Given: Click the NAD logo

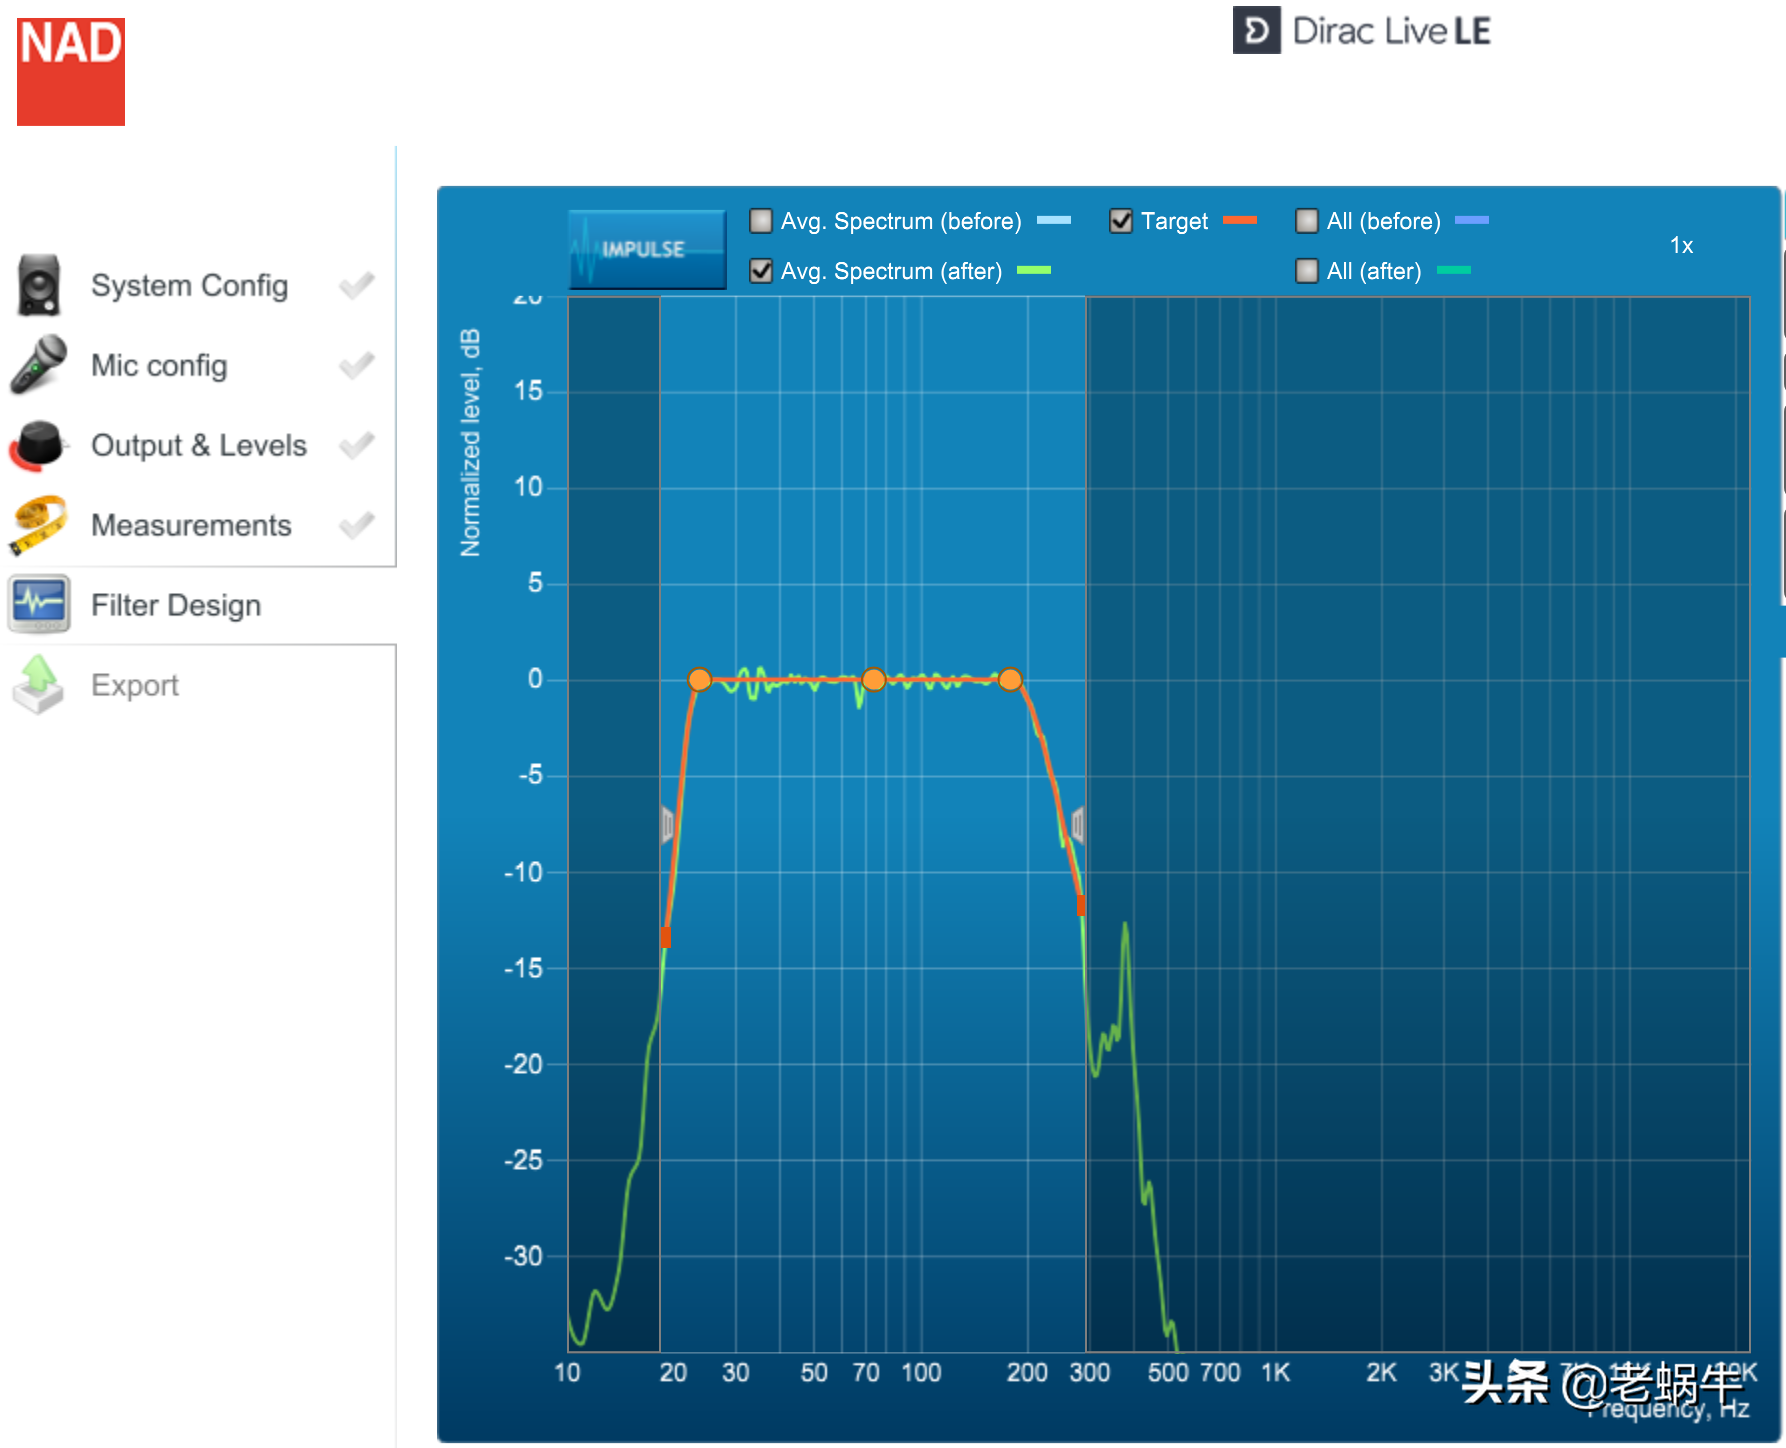Looking at the screenshot, I should [71, 72].
